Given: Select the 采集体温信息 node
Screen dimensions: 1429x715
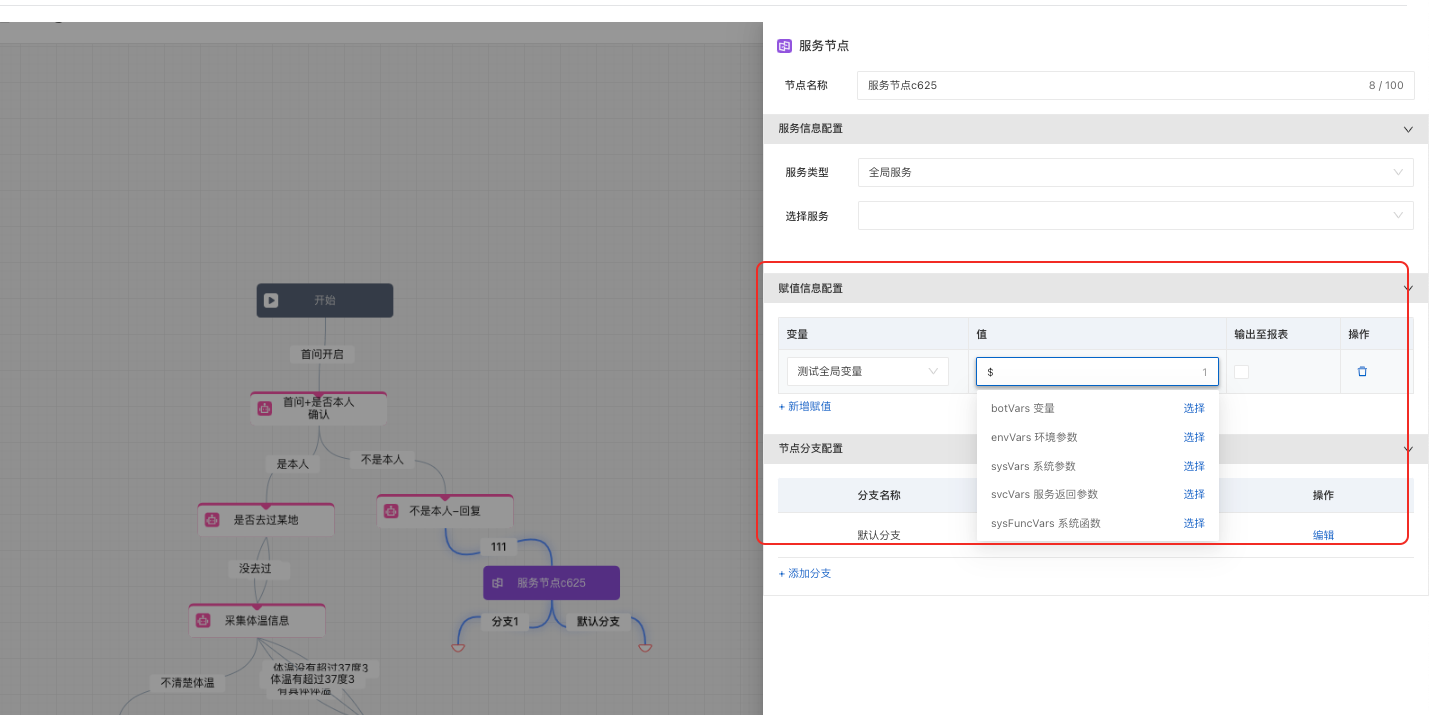Looking at the screenshot, I should pos(257,620).
